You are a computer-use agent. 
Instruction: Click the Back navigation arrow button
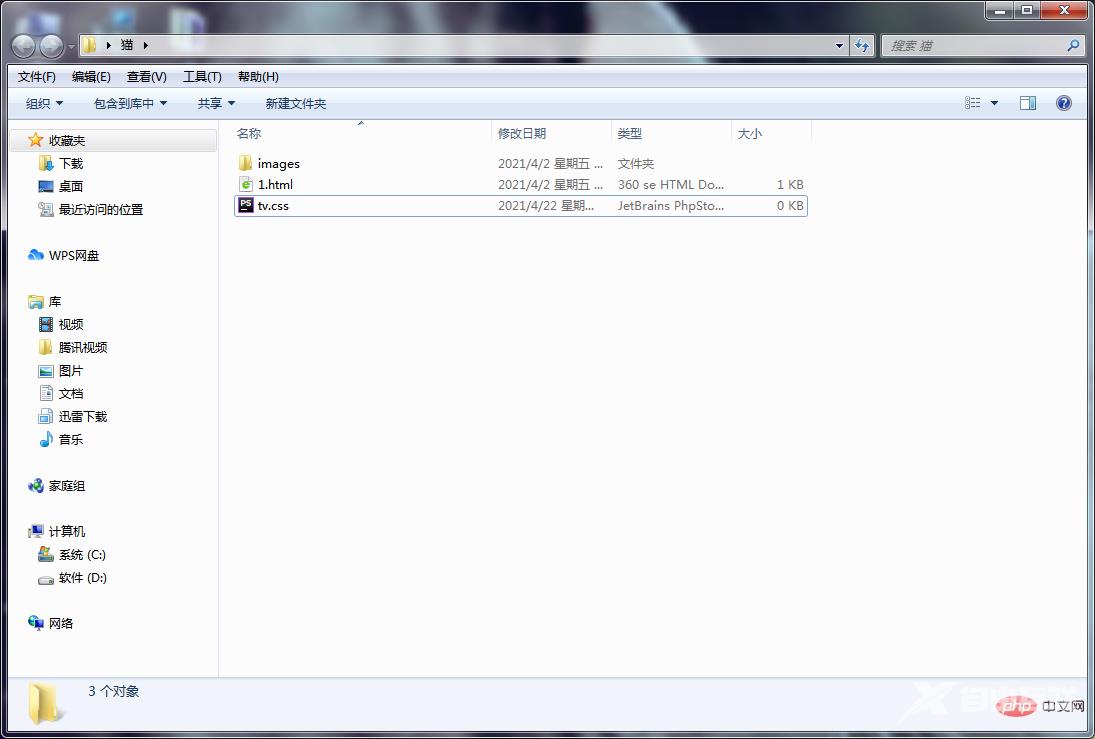click(x=24, y=46)
